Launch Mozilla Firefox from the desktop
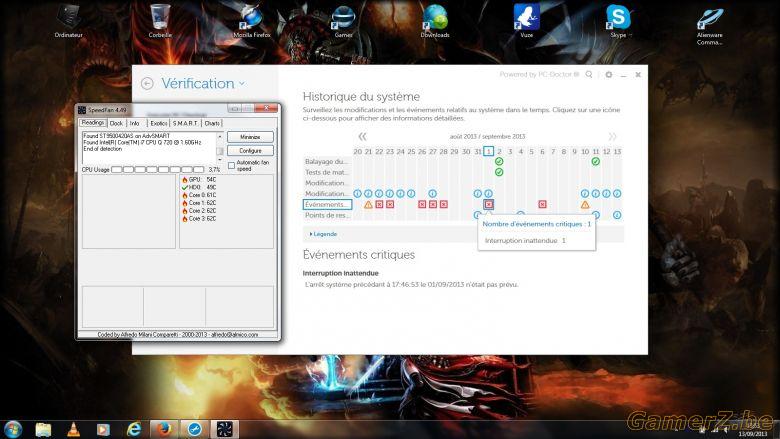Image resolution: width=780 pixels, height=439 pixels. (x=252, y=21)
